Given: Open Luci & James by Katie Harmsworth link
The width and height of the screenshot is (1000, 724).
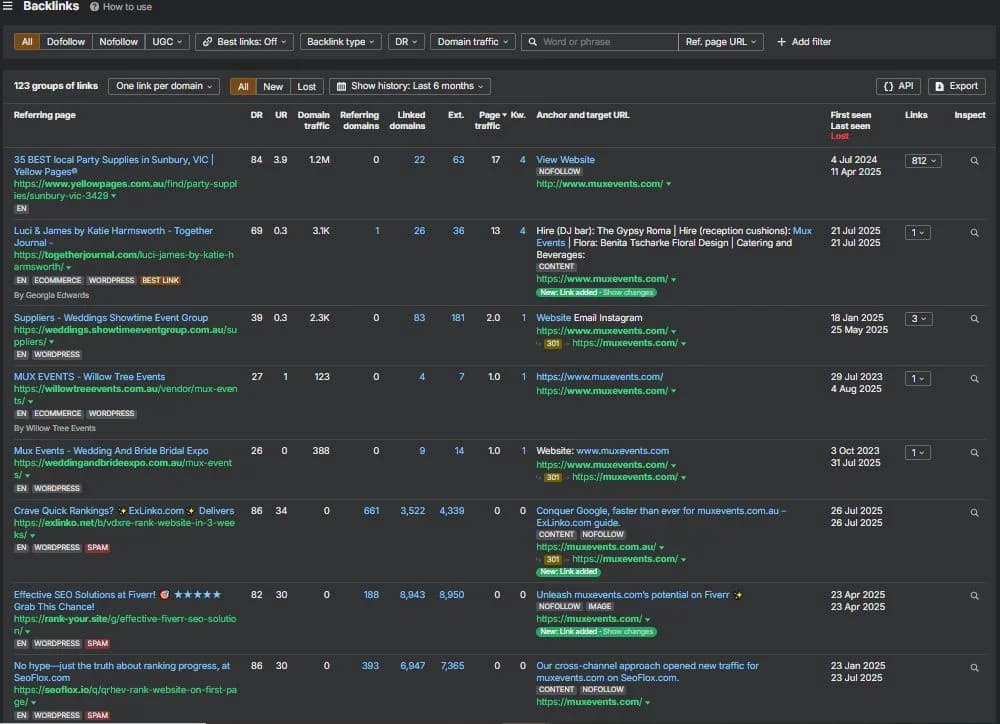Looking at the screenshot, I should point(113,237).
